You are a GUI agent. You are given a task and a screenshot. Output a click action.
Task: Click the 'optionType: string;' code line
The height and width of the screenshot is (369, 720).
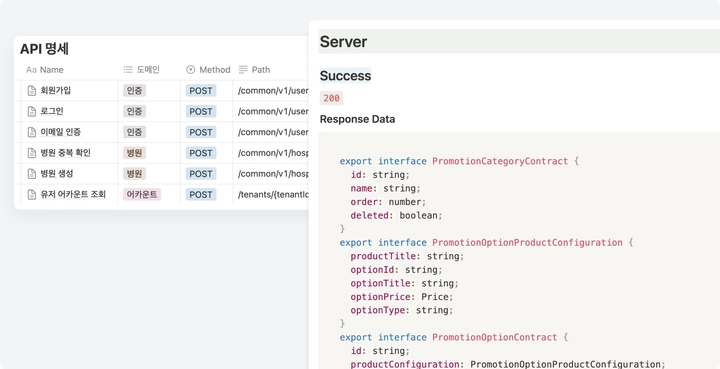(402, 310)
